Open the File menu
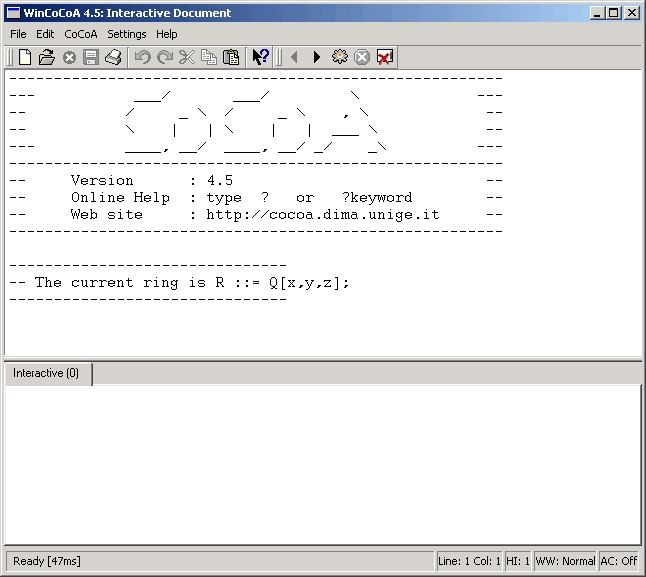Screen dimensions: 646x577 pyautogui.click(x=18, y=34)
